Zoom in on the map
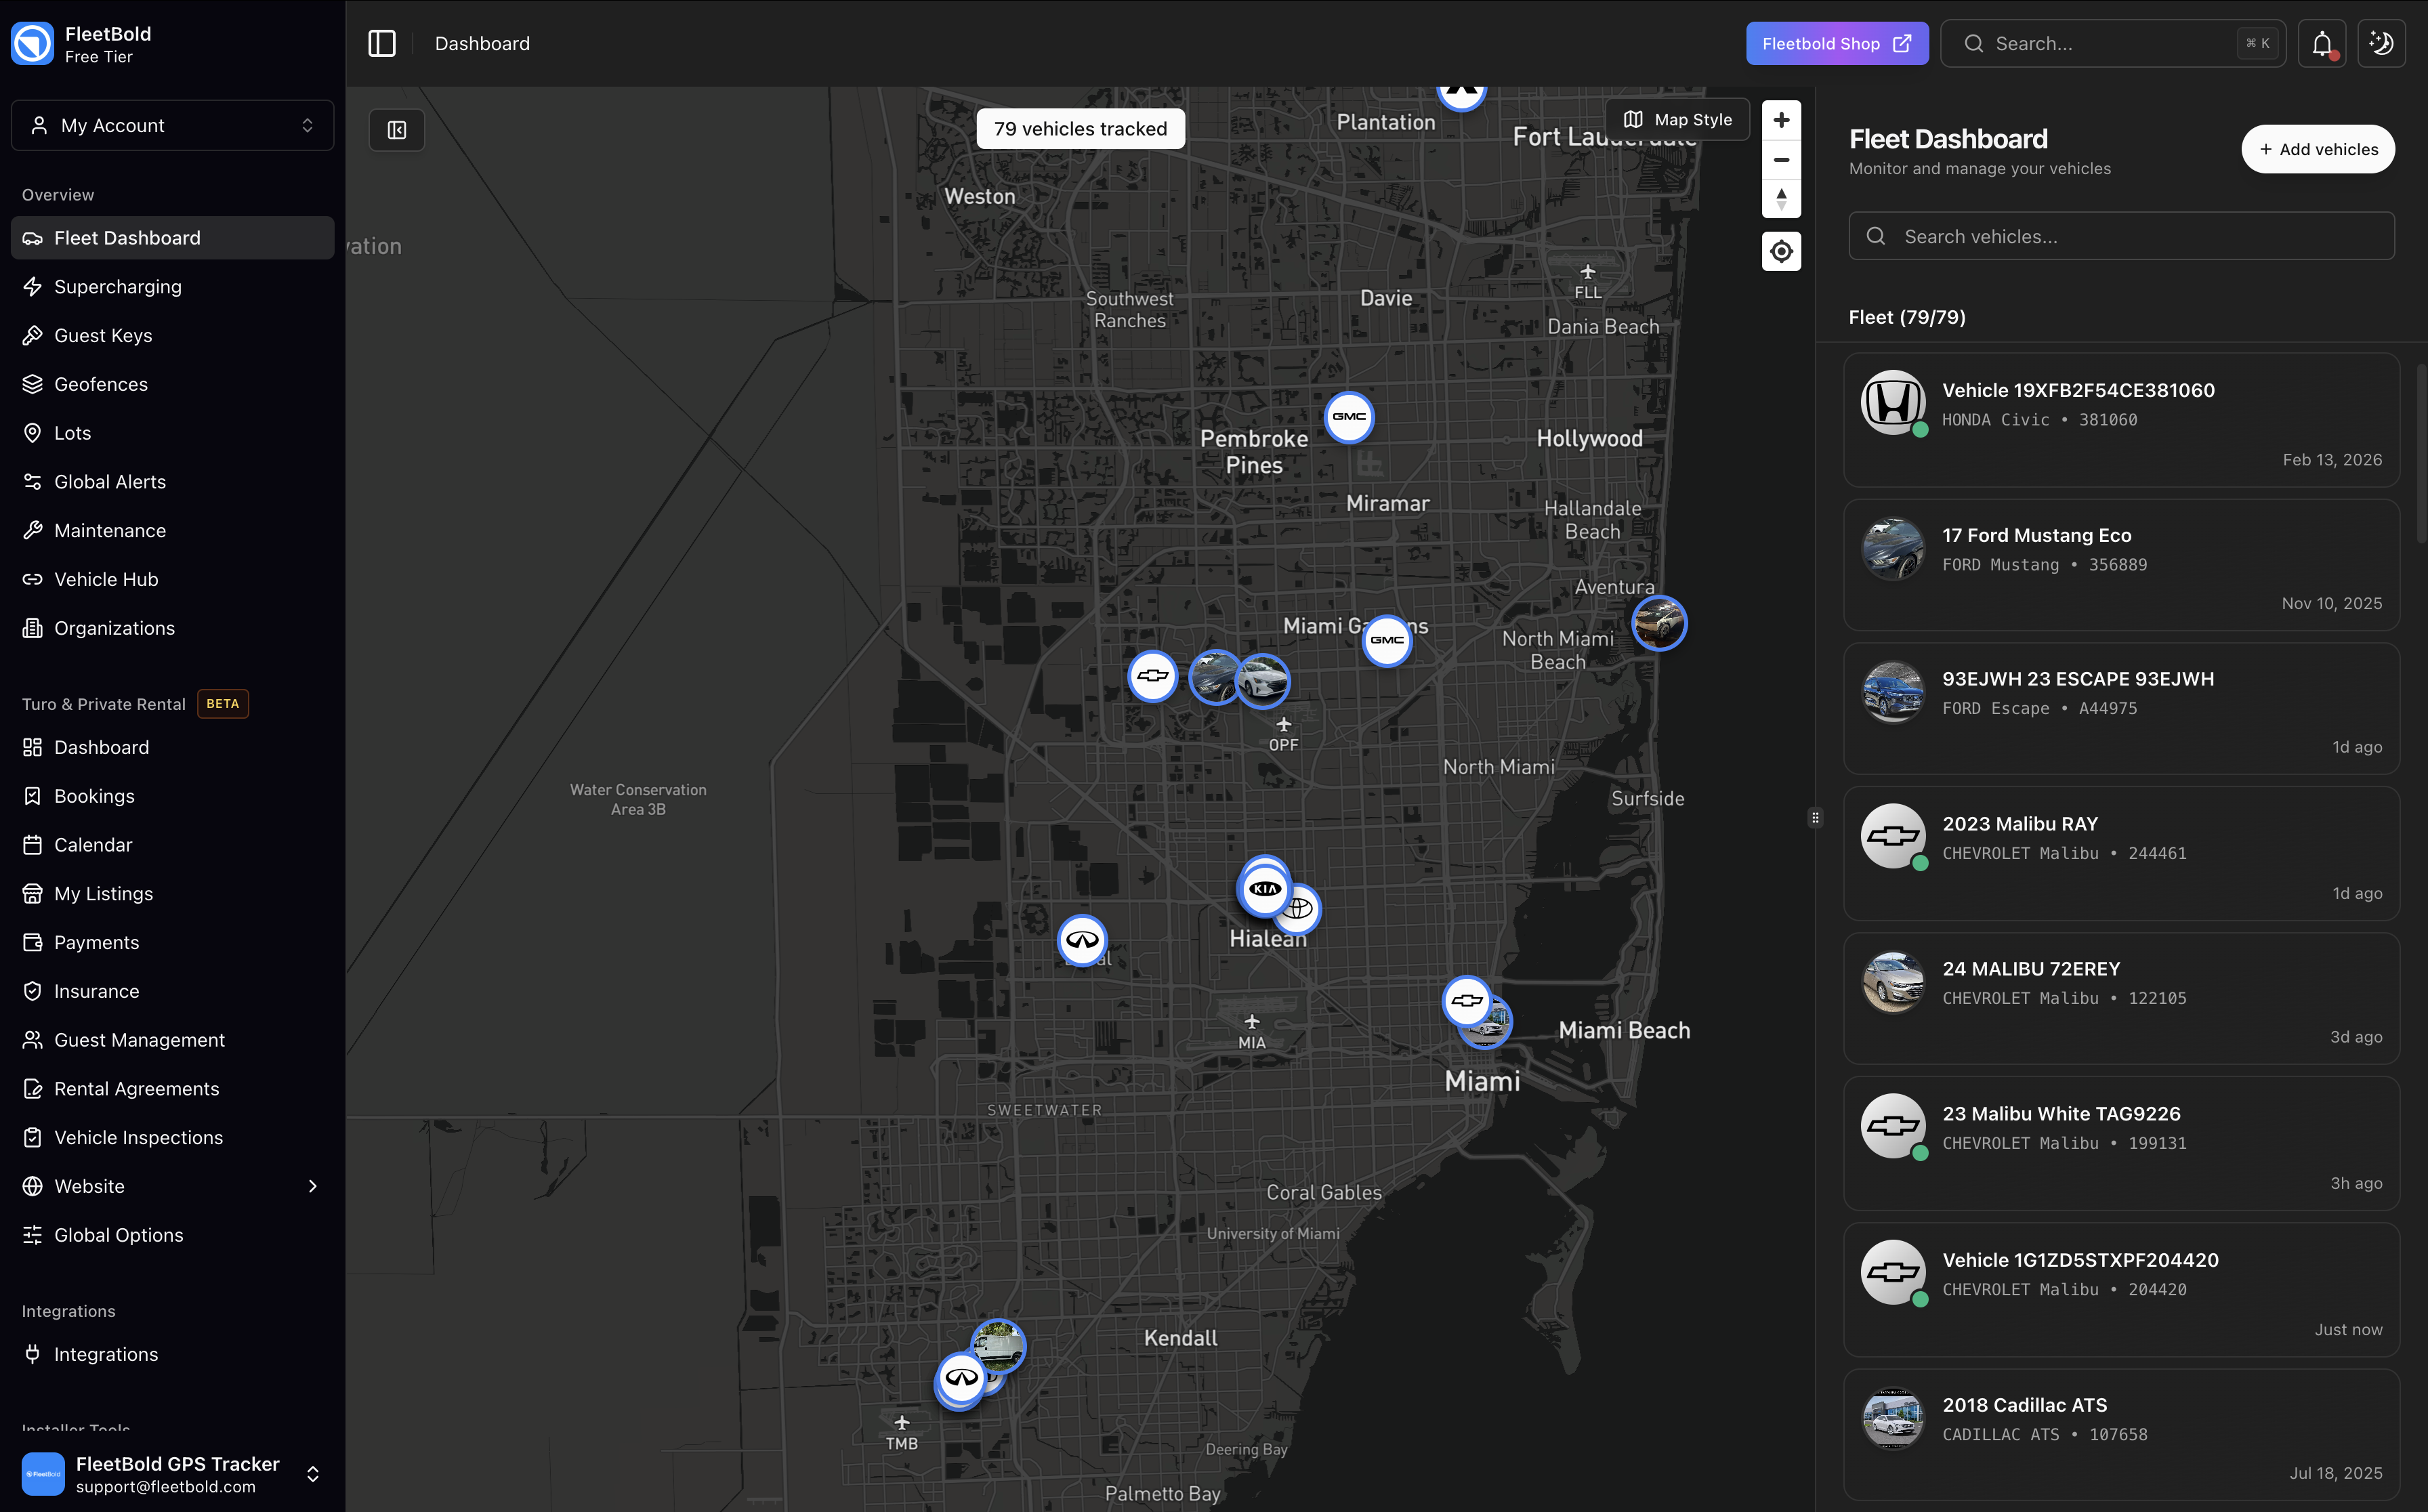This screenshot has width=2428, height=1512. tap(1781, 119)
